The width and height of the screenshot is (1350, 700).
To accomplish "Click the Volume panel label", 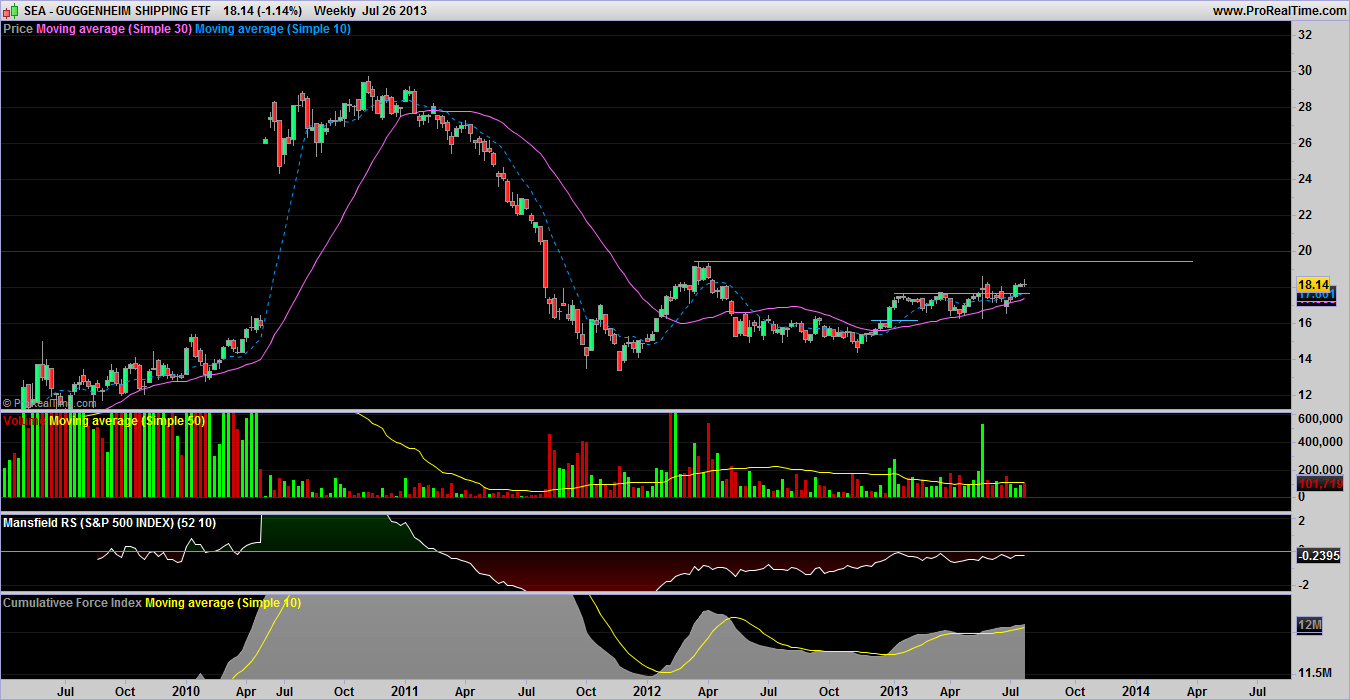I will point(24,421).
